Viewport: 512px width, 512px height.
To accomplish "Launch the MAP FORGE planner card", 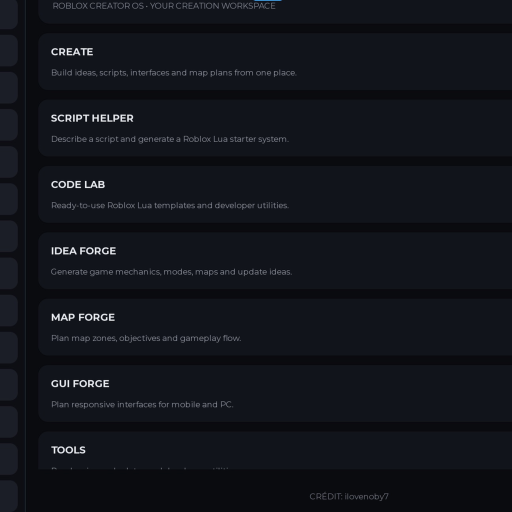I will (x=275, y=327).
